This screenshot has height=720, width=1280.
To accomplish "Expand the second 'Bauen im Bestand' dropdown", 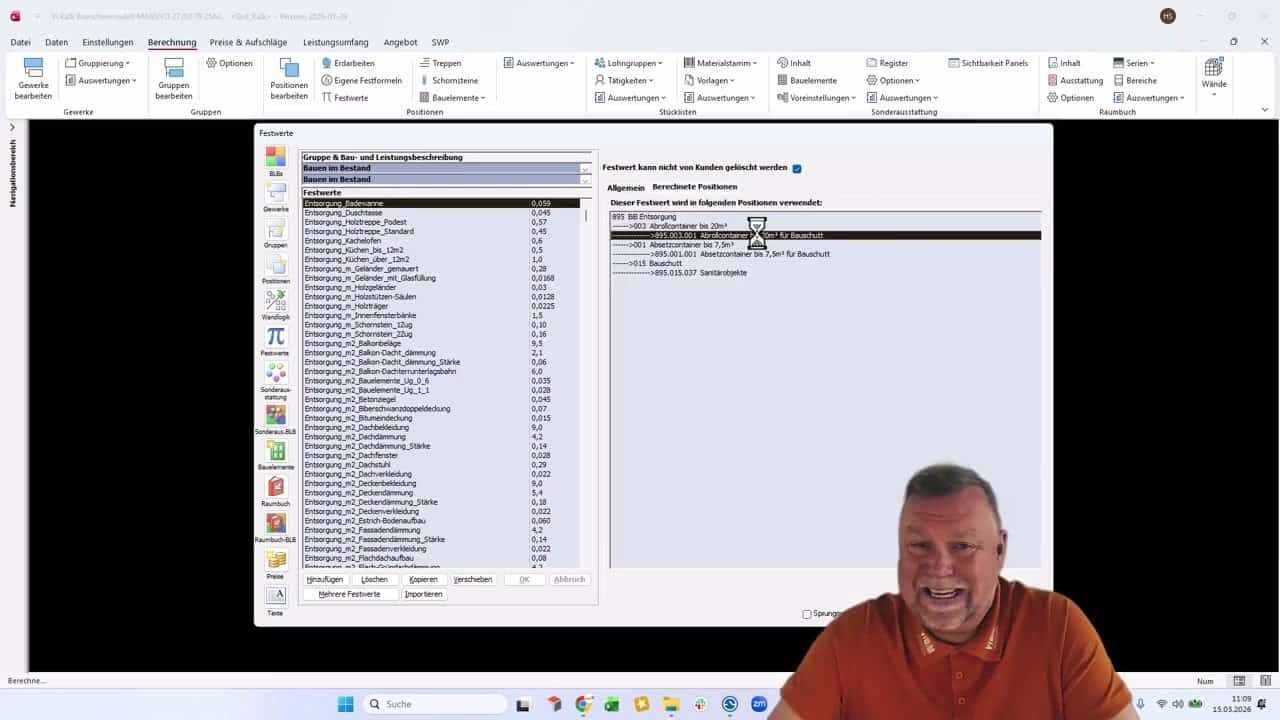I will point(585,180).
